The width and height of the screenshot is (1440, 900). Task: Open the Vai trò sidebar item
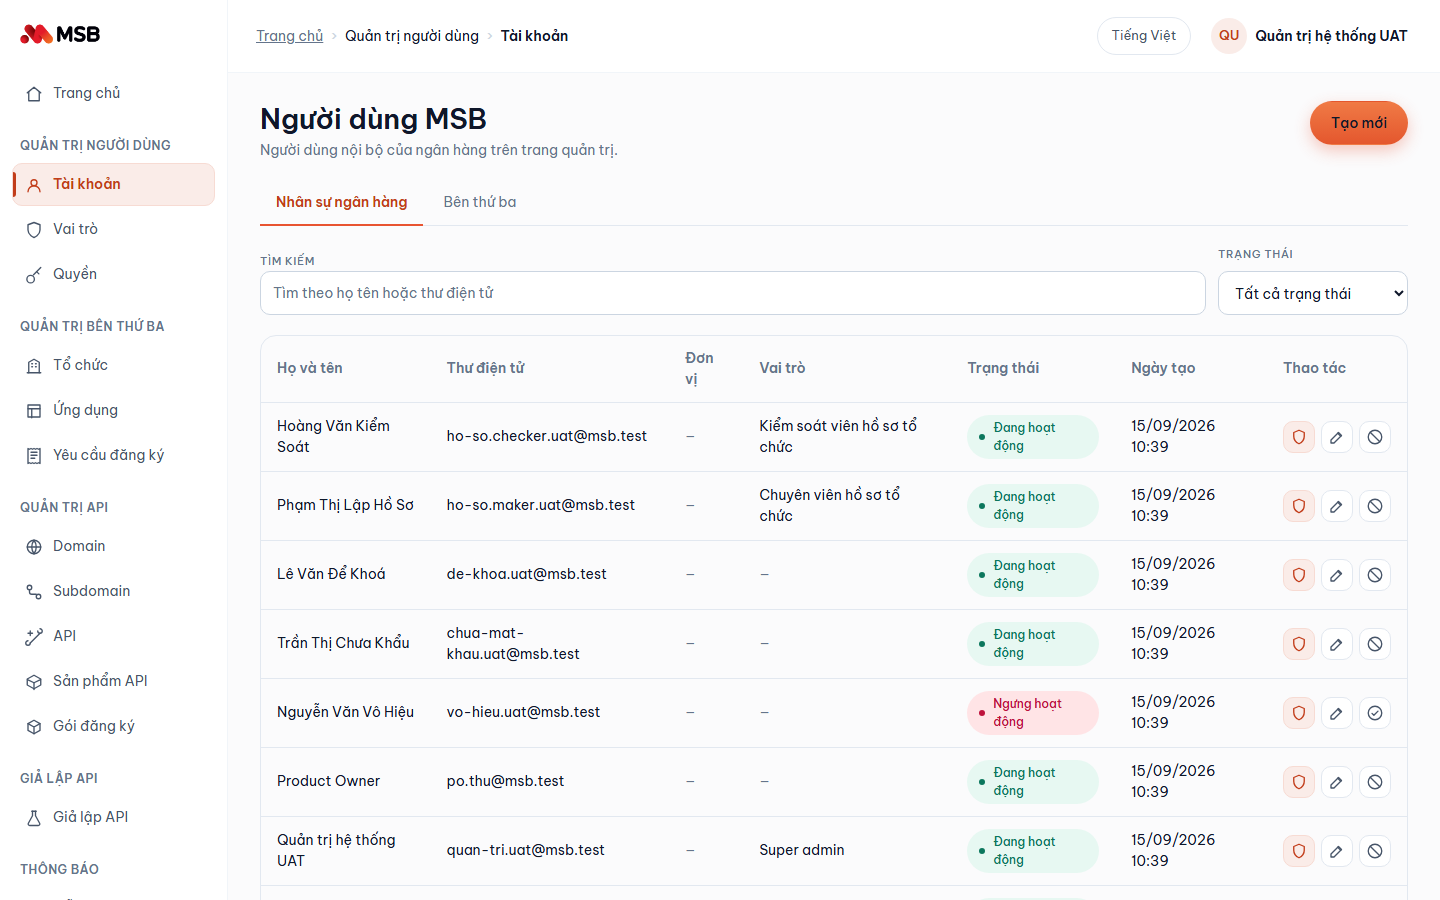113,229
